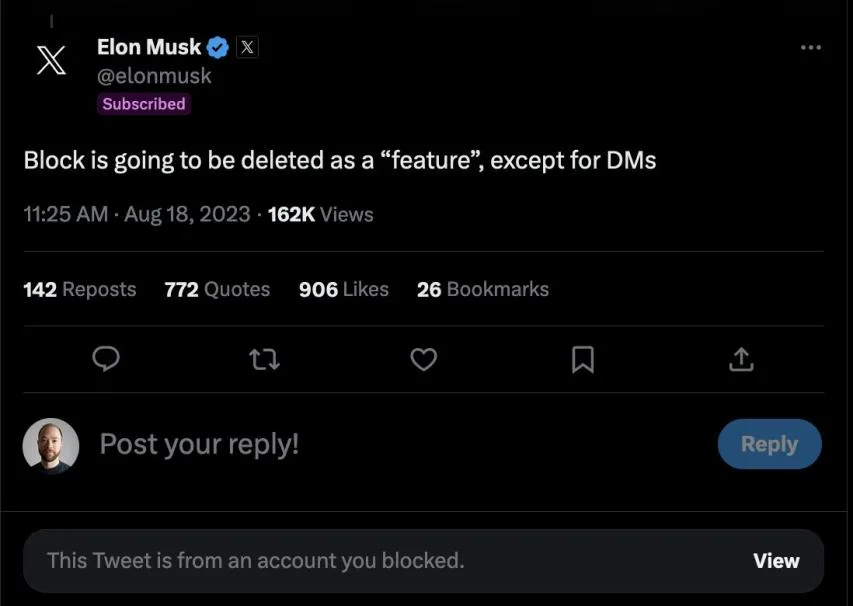Open the share icon for this tweet

click(x=741, y=359)
